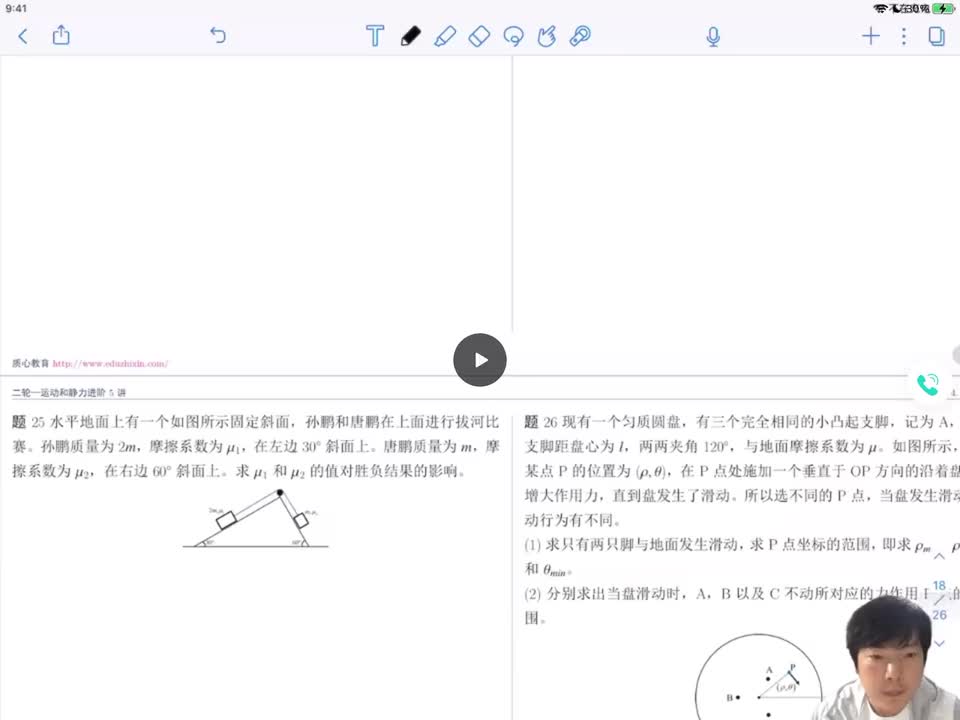960x720 pixels.
Task: Click the '题 25' problem heading
Action: coord(29,422)
